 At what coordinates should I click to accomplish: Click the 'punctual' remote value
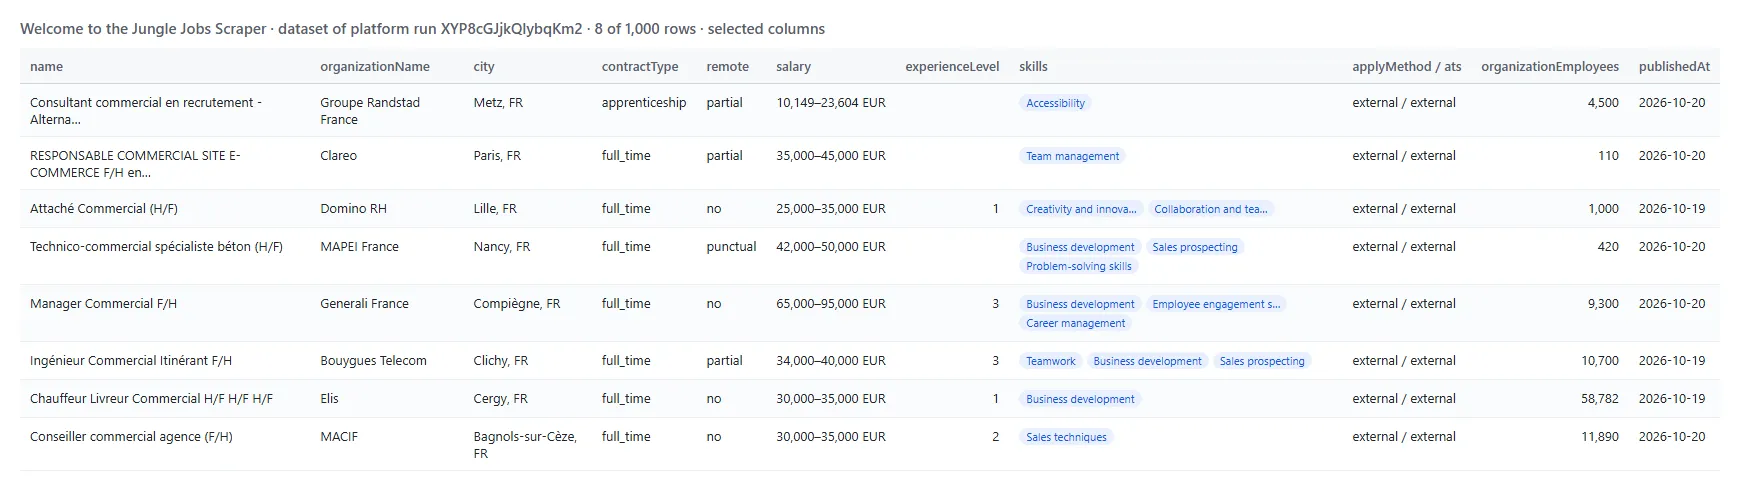[731, 247]
